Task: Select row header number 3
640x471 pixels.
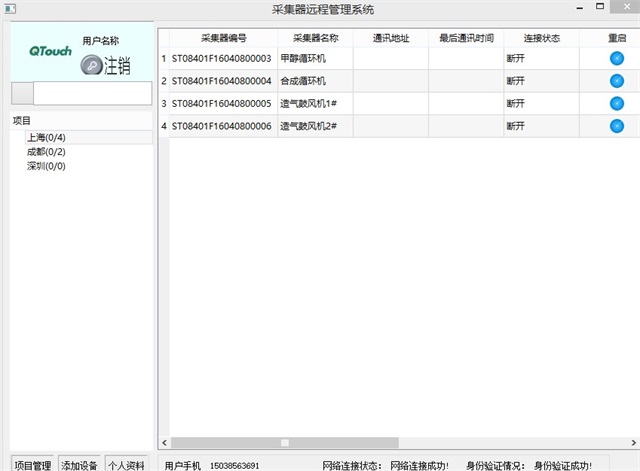Action: click(164, 103)
